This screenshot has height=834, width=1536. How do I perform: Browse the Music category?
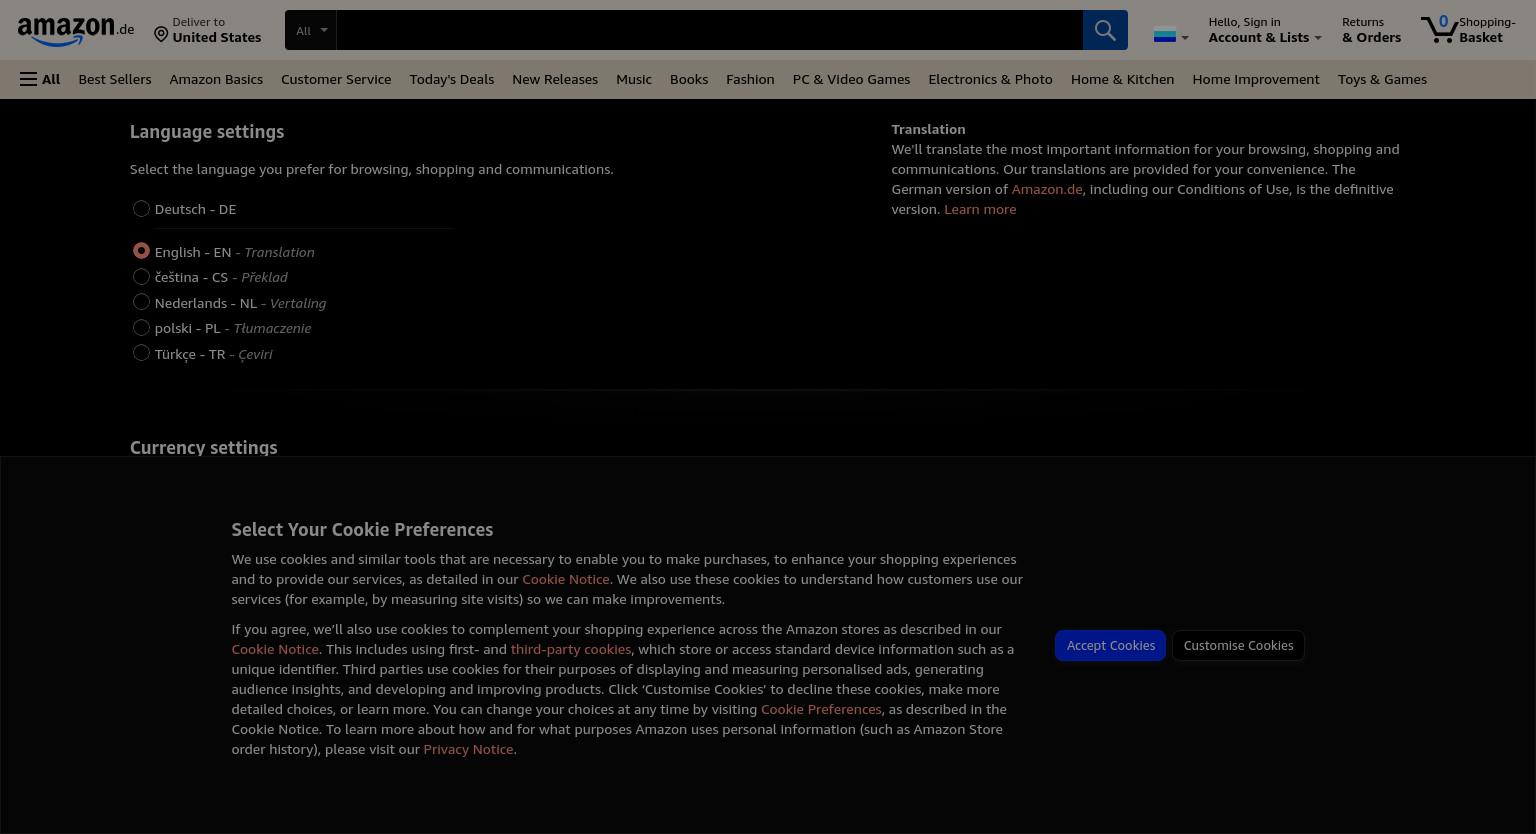point(634,79)
